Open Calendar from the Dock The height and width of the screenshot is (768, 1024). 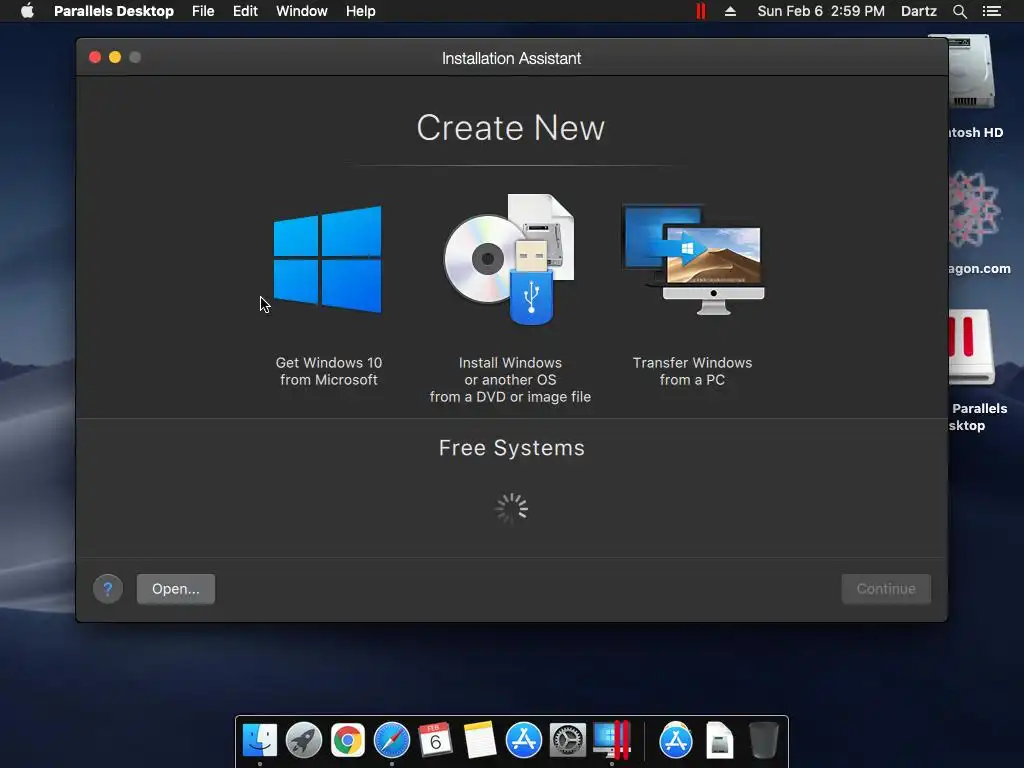tap(436, 741)
